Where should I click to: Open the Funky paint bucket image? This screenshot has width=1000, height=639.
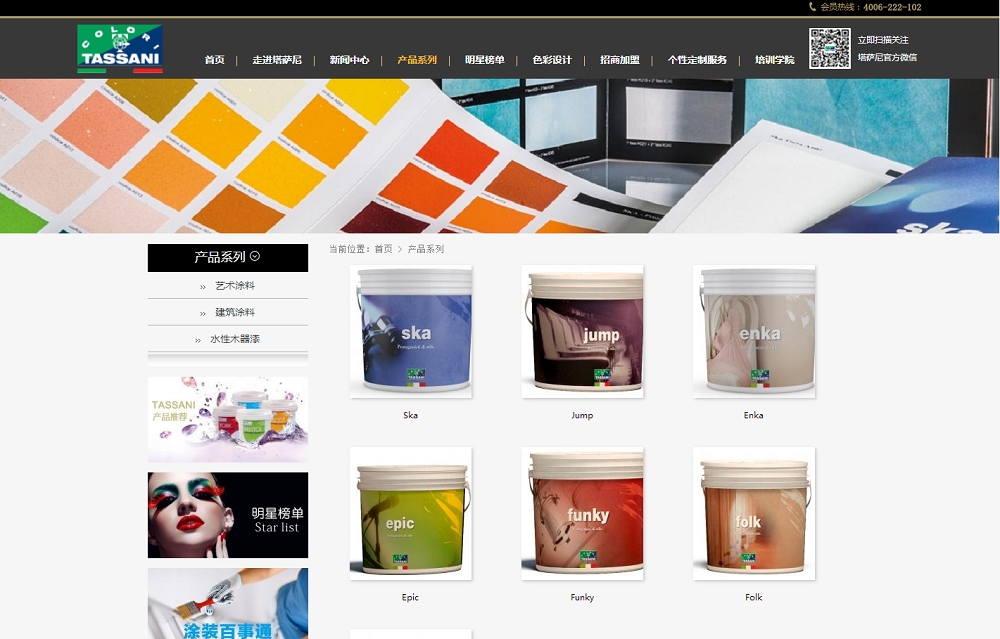pyautogui.click(x=582, y=514)
